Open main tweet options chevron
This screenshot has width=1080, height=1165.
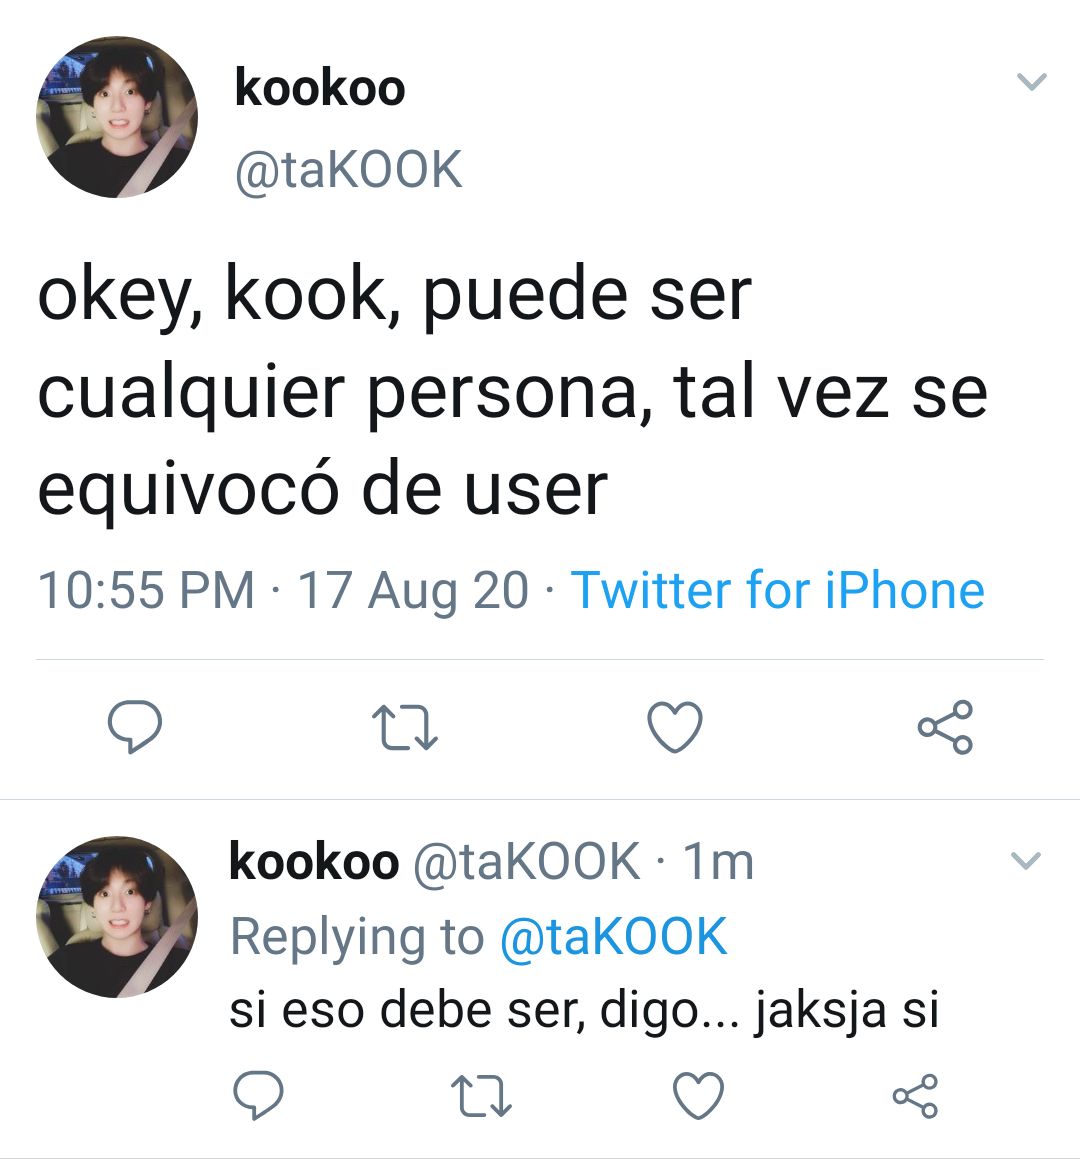coord(1031,80)
